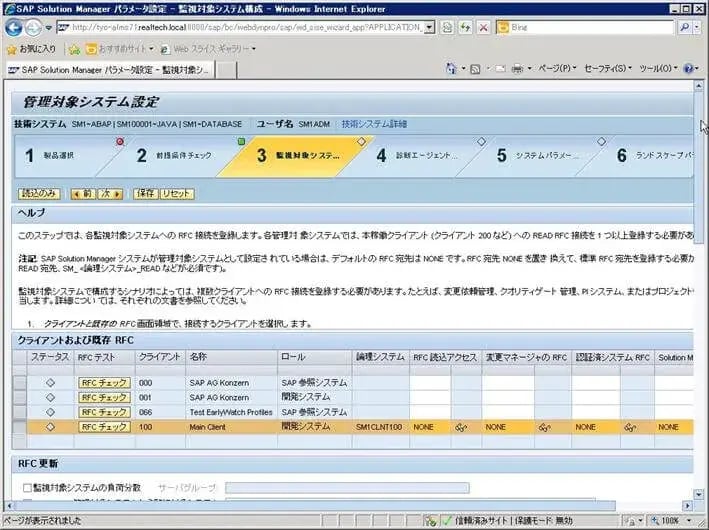Enable 監視対象システムの負荷分散 checkbox

pos(27,488)
